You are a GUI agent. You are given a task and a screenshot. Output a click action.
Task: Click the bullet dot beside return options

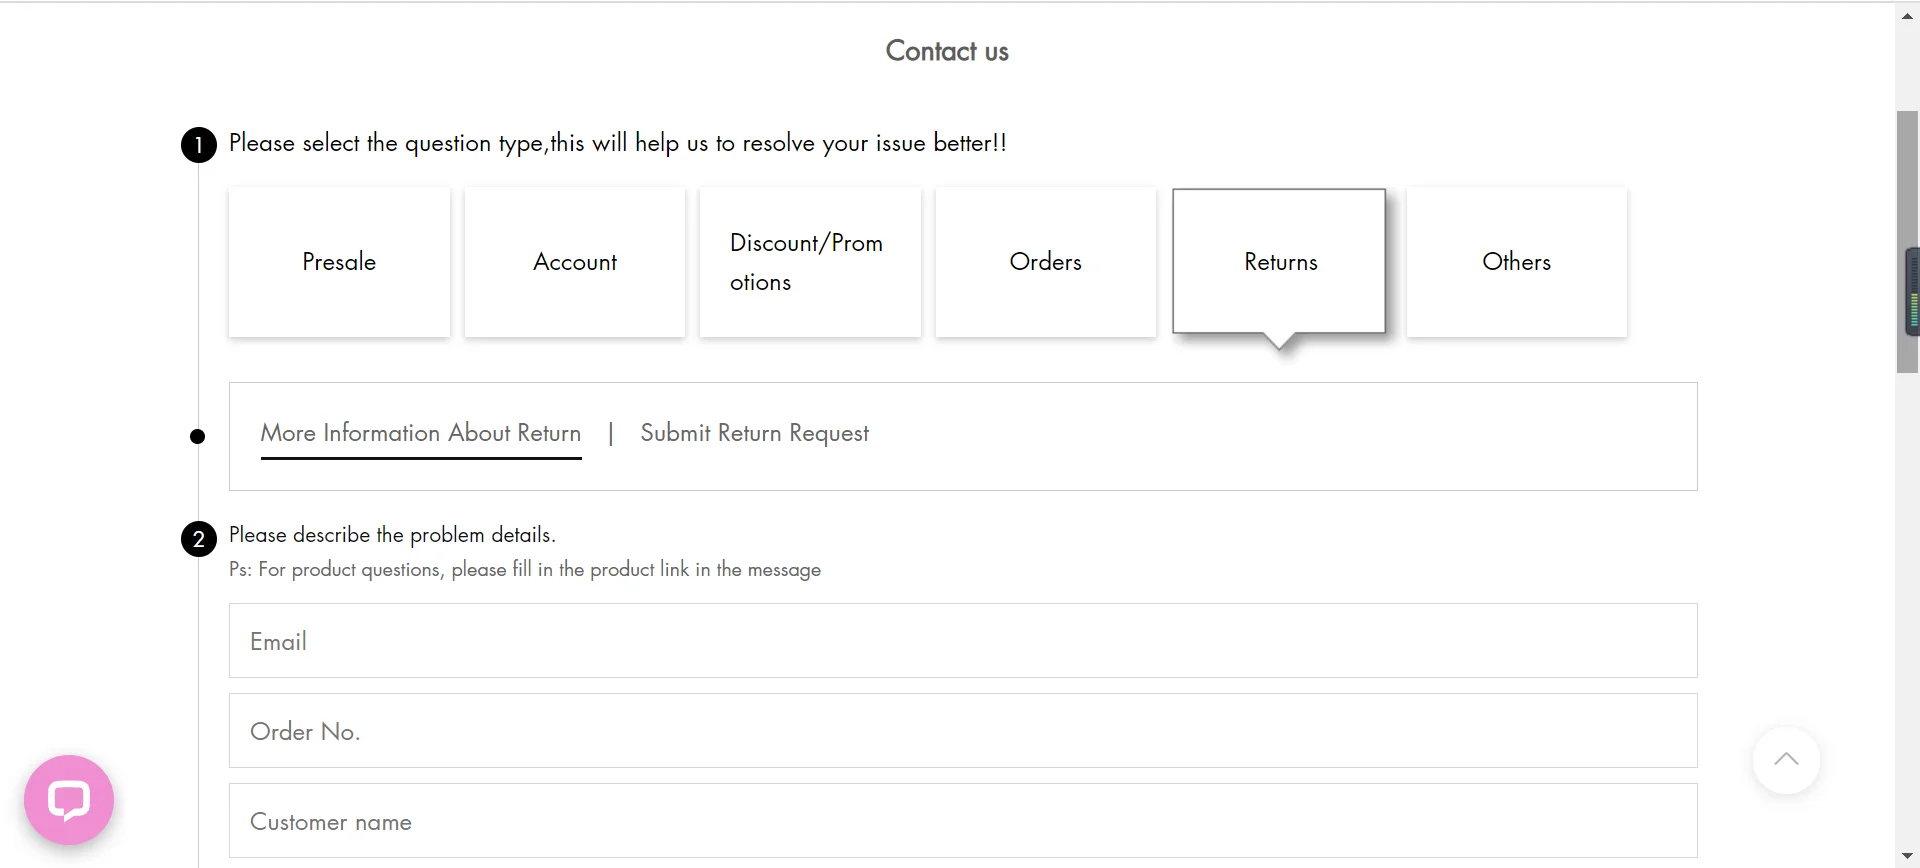[x=198, y=436]
